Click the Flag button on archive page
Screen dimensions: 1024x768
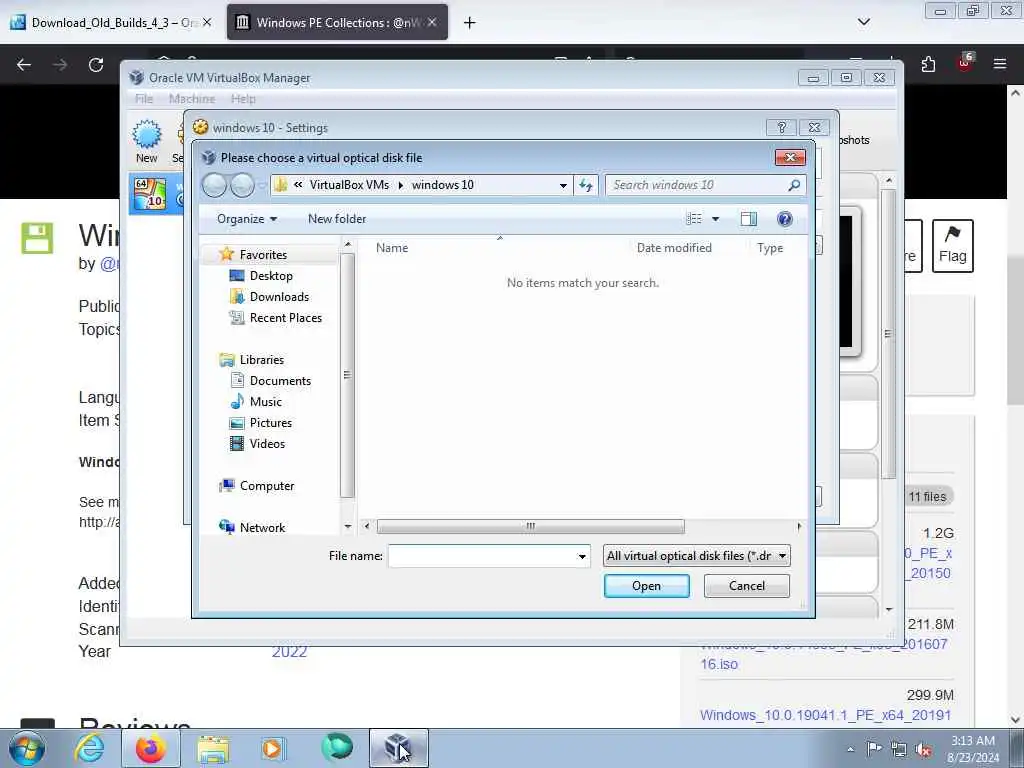[953, 246]
